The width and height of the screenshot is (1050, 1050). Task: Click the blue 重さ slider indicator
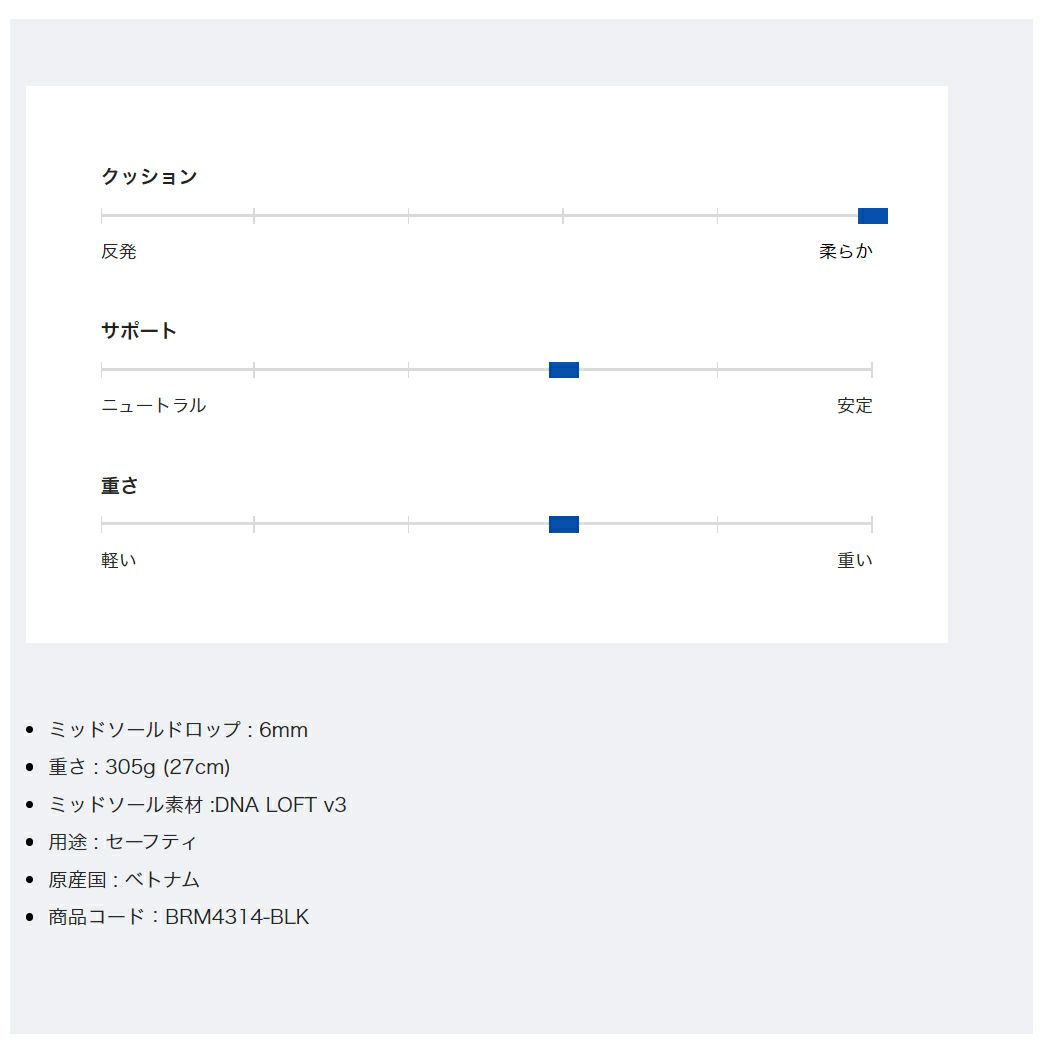pos(563,524)
